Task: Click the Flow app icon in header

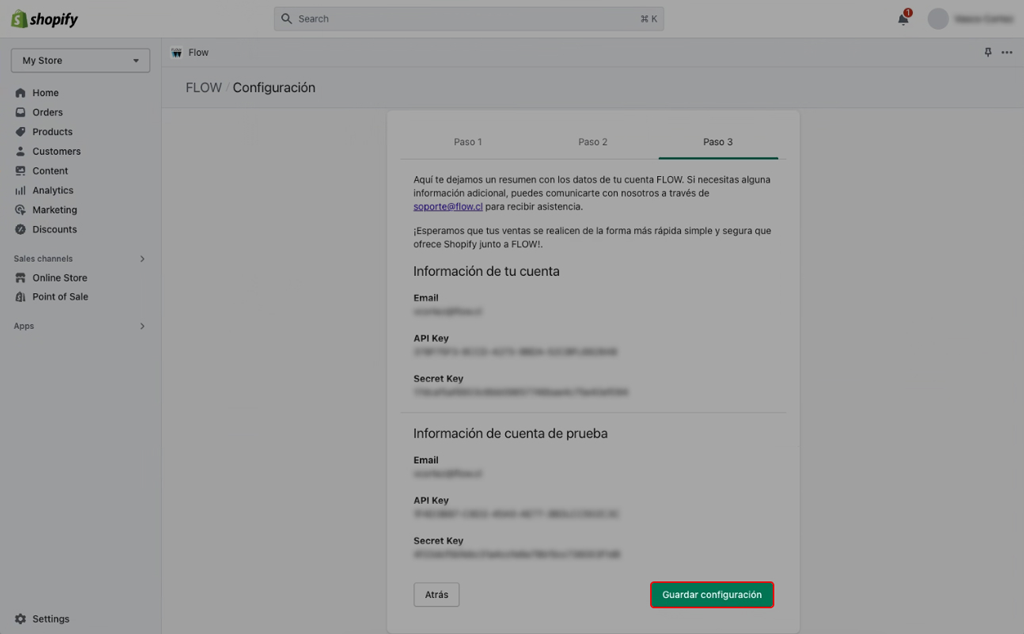Action: pyautogui.click(x=176, y=52)
